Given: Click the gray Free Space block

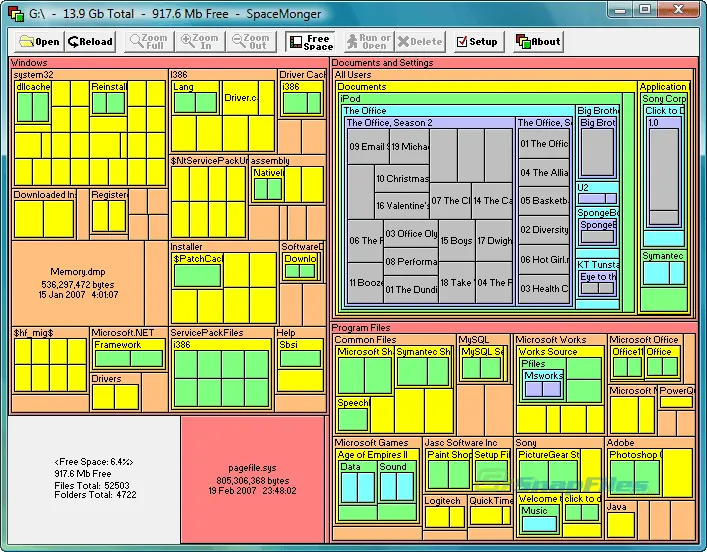Looking at the screenshot, I should point(94,479).
